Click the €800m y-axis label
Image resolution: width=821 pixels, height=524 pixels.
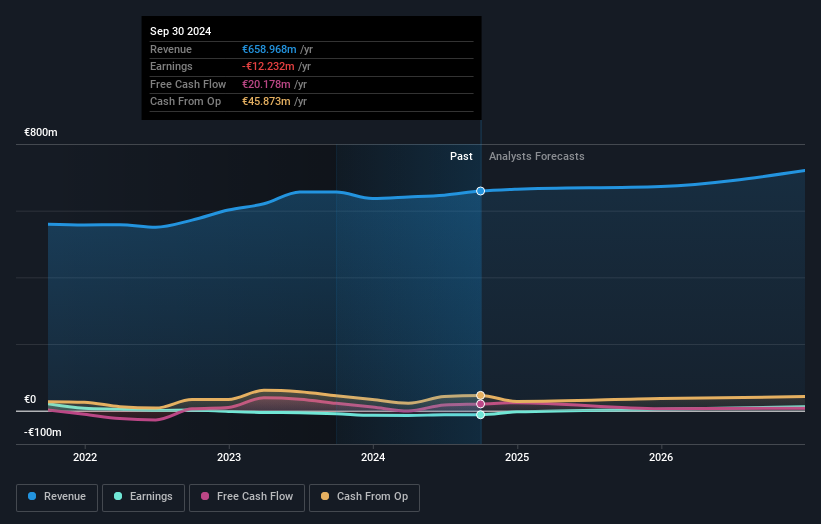click(x=41, y=132)
